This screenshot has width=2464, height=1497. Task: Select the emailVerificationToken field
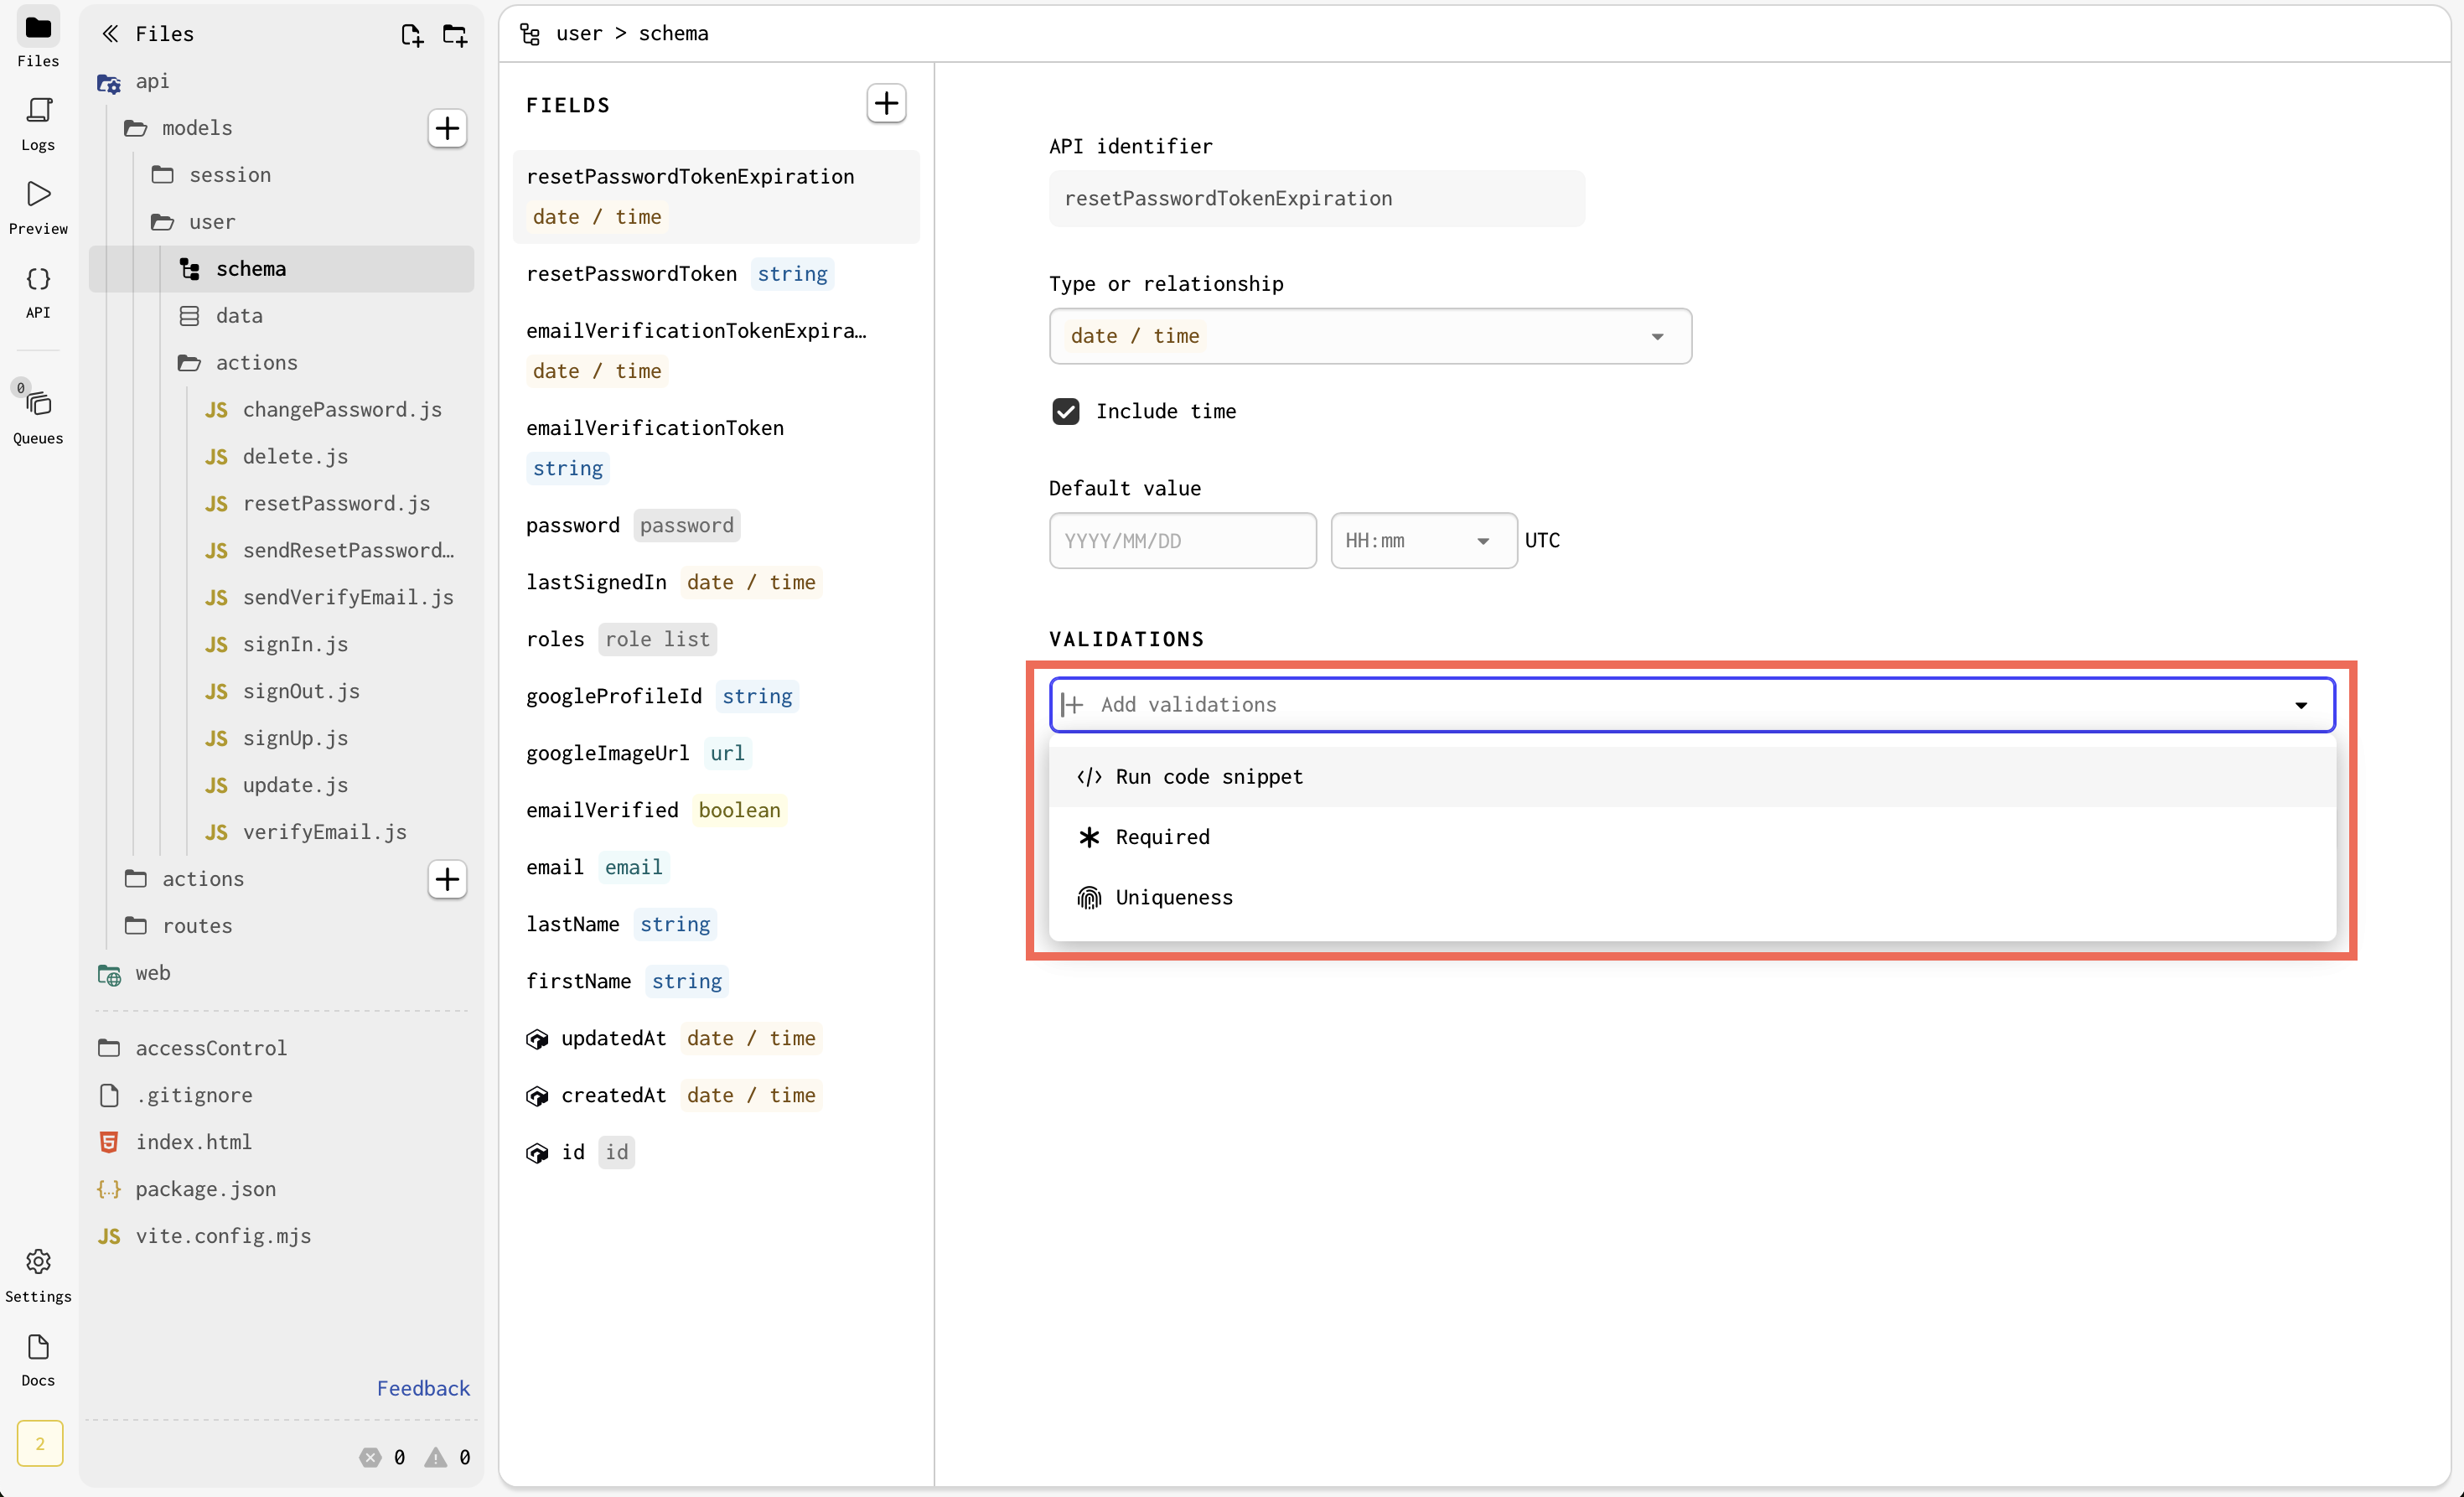(x=716, y=448)
